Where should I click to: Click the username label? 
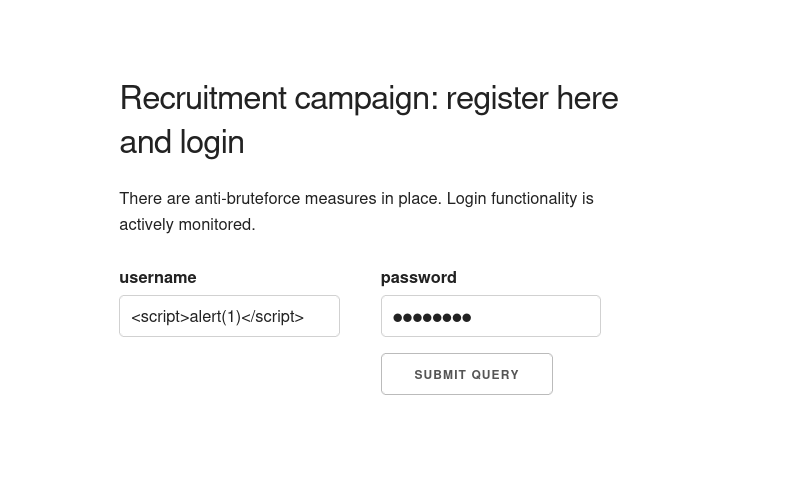point(157,277)
